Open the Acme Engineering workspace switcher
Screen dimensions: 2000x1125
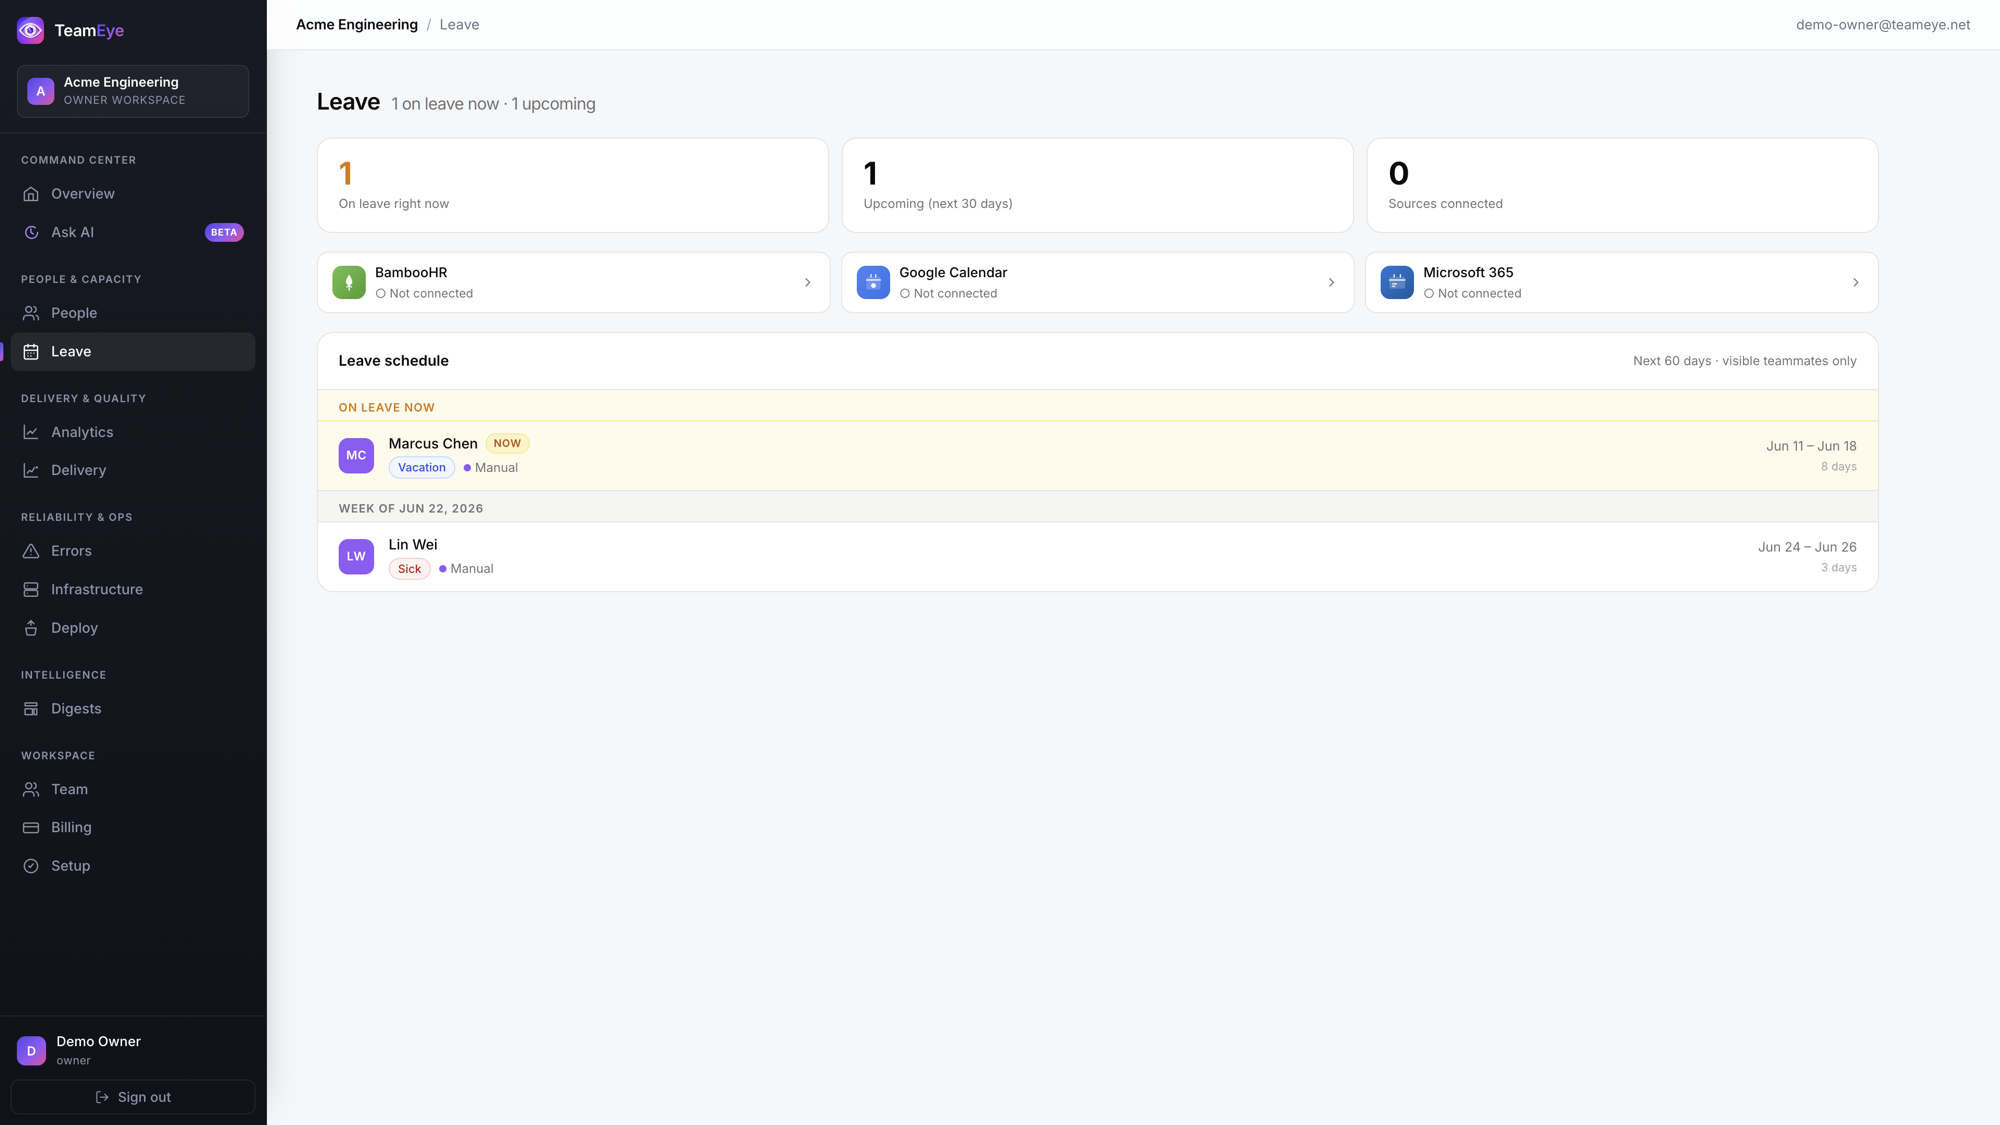coord(133,91)
